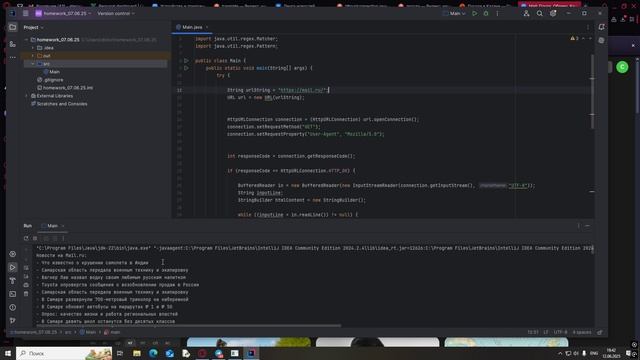This screenshot has height=360, width=640.
Task: Open the Project tool window folder icon
Action: [x=13, y=27]
